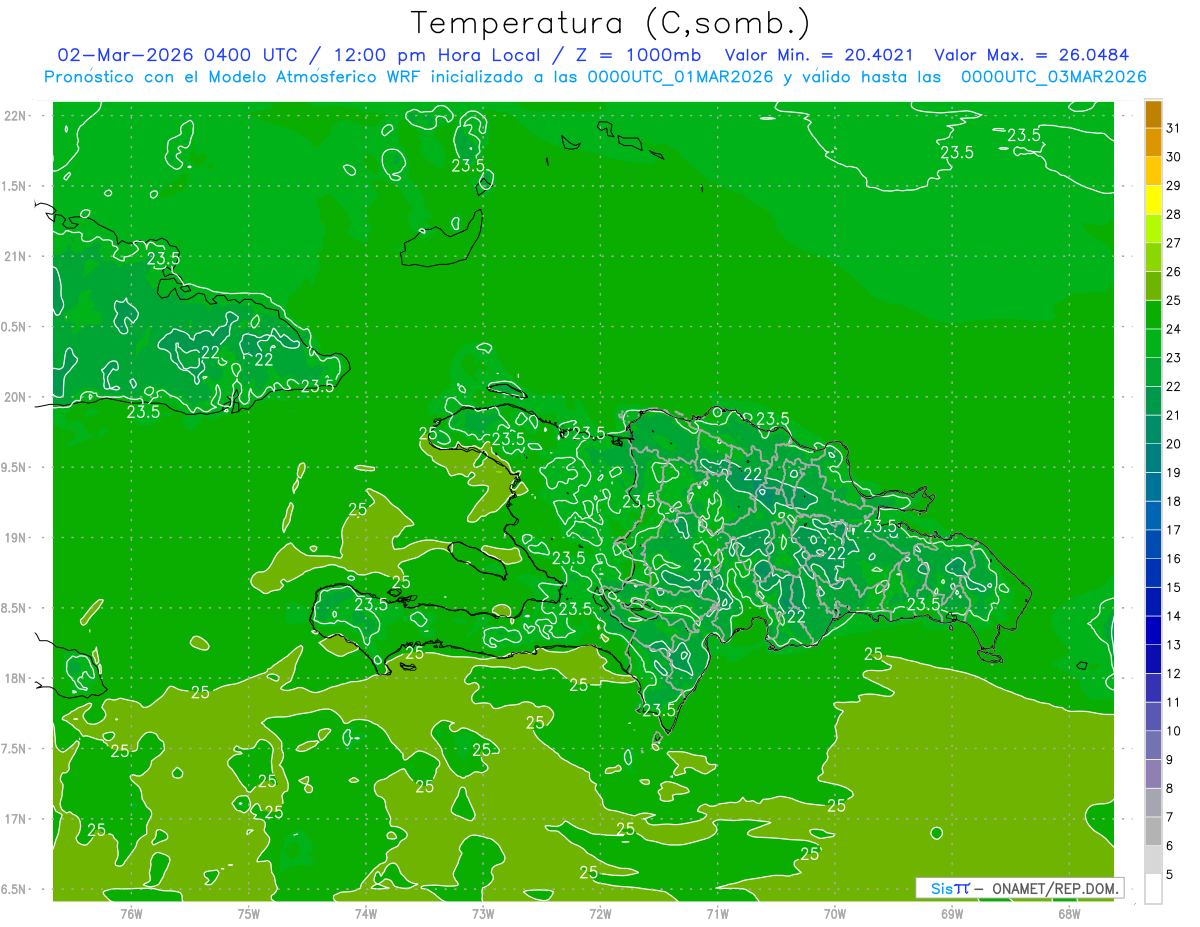The image size is (1200, 927).
Task: Click the '25' color scale value
Action: [1174, 301]
